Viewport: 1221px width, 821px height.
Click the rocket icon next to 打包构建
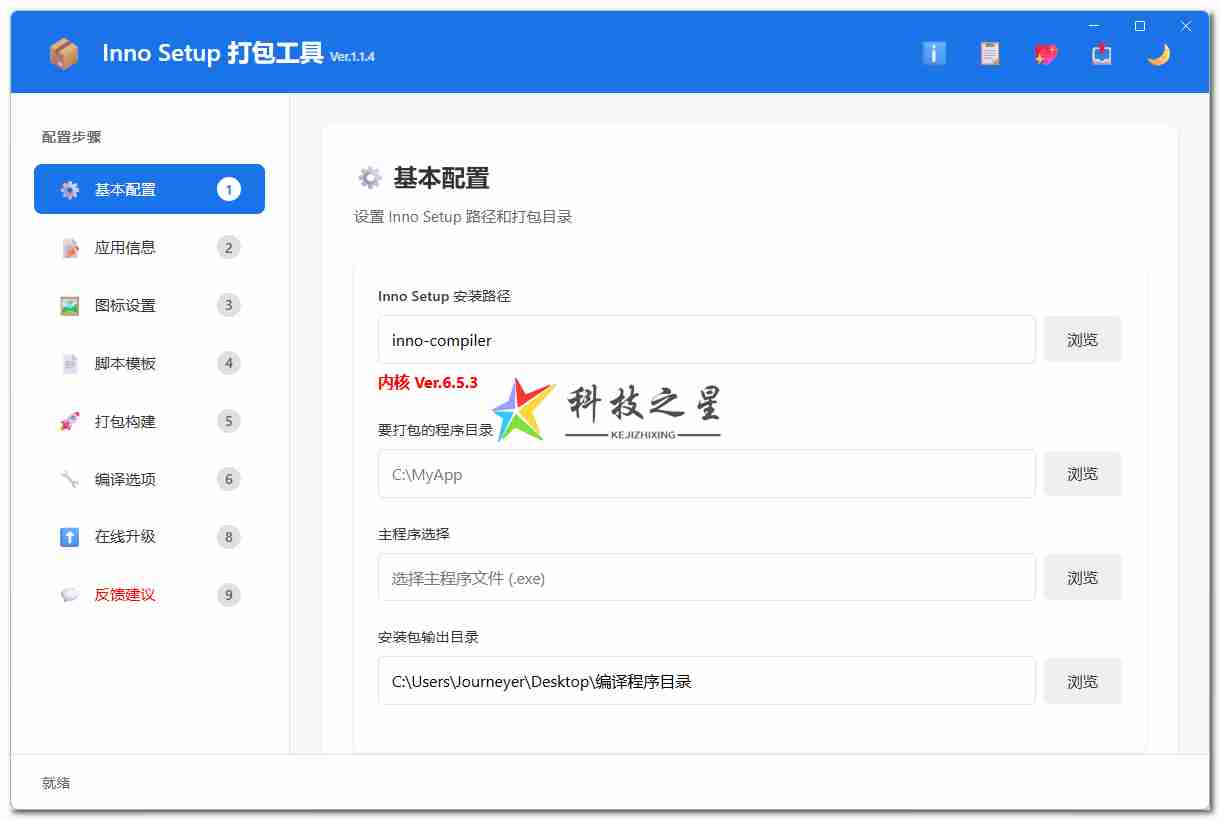[x=69, y=421]
